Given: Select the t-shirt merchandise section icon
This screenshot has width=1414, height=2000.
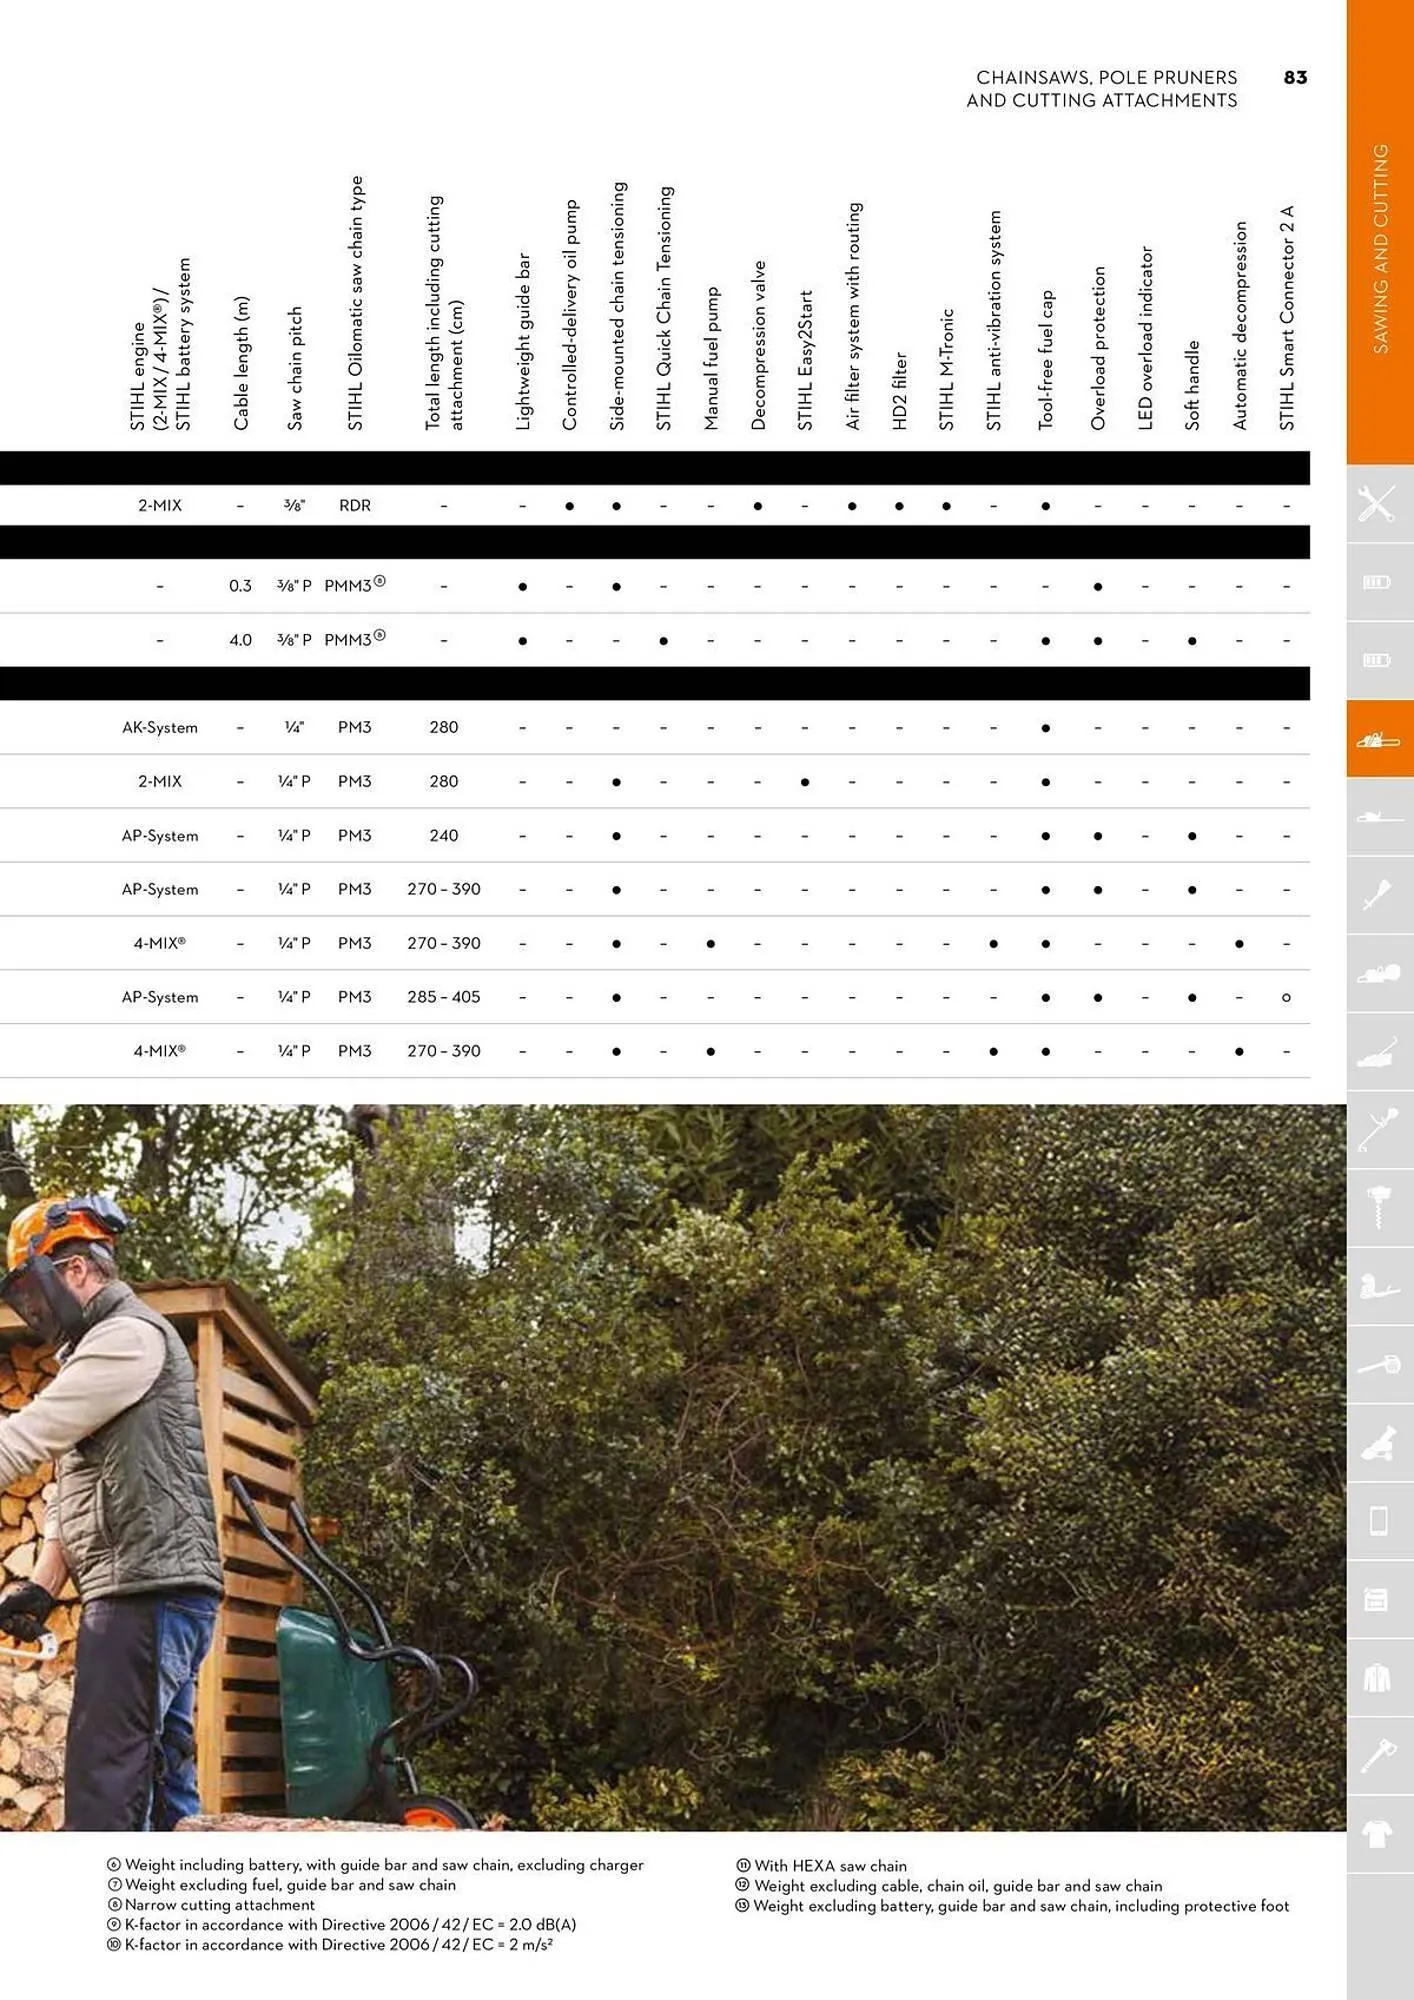Looking at the screenshot, I should (1378, 1834).
